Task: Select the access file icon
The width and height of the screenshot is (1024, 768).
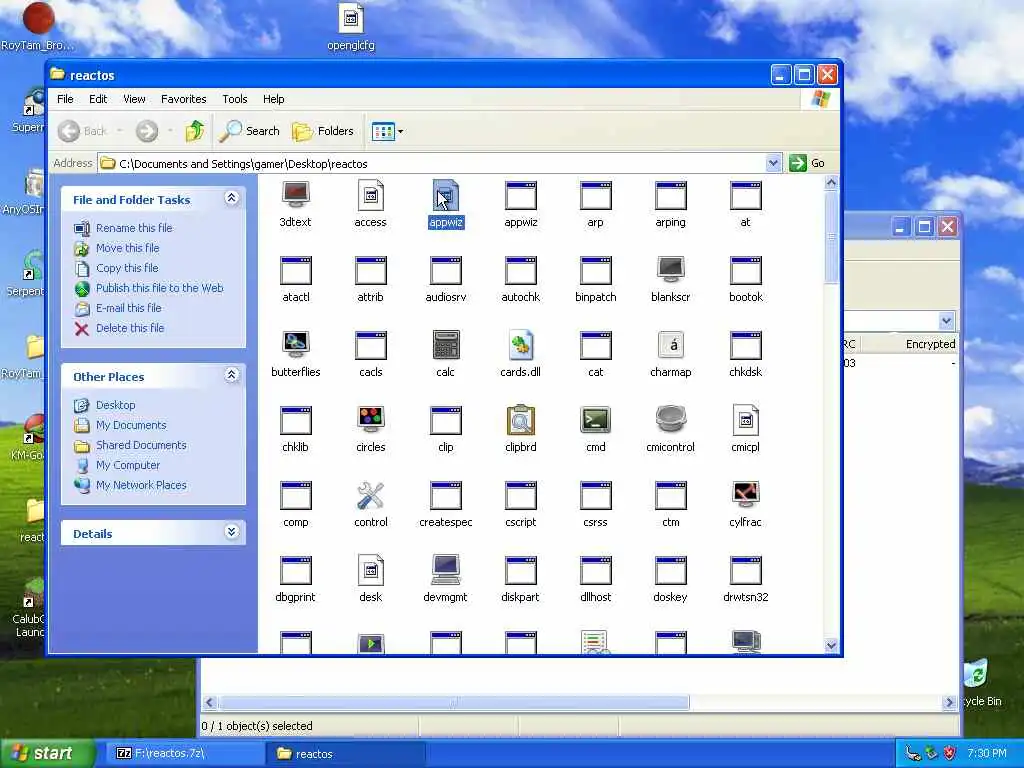Action: 370,195
